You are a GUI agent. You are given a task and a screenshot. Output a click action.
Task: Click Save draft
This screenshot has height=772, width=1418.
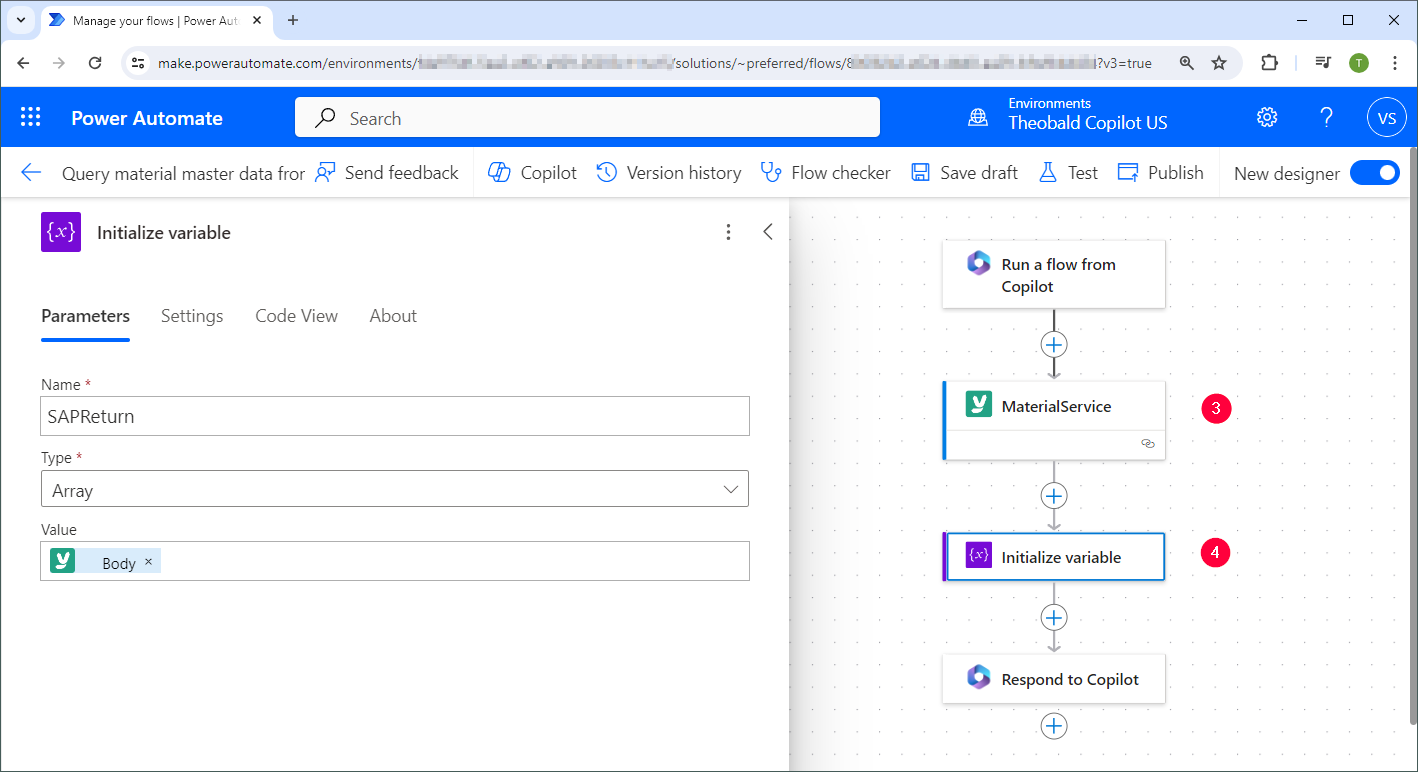click(964, 173)
